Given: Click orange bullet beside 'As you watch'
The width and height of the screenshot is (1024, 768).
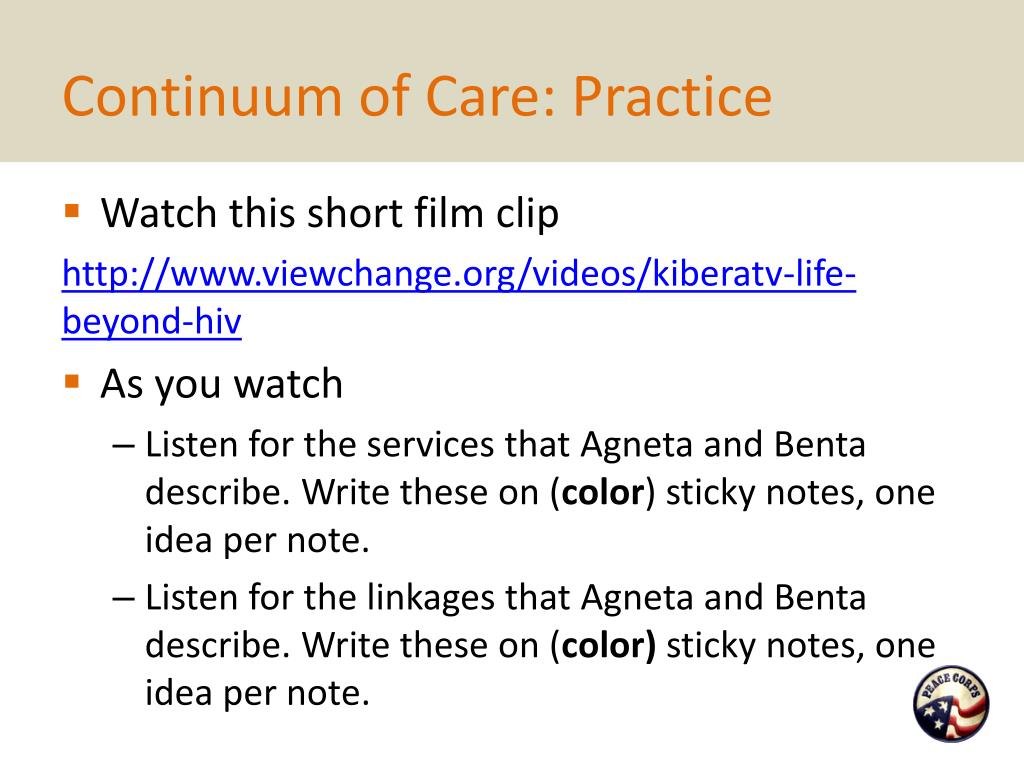Looking at the screenshot, I should tap(72, 381).
